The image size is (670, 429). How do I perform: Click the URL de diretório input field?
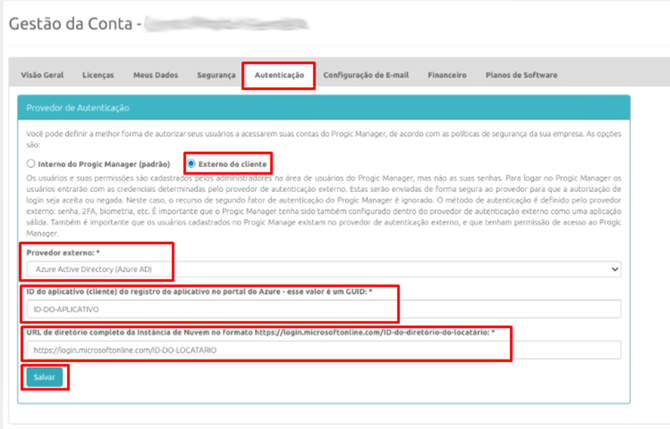[323, 350]
